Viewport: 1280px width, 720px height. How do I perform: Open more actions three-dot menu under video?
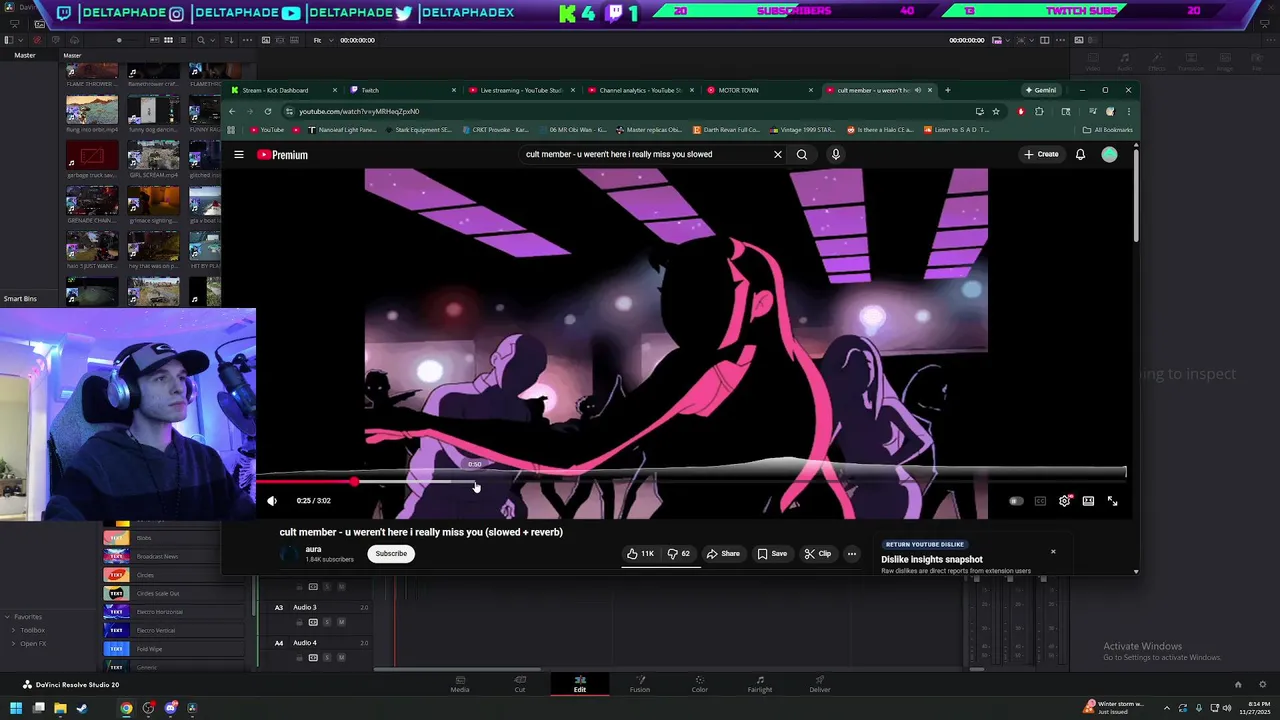click(x=852, y=553)
